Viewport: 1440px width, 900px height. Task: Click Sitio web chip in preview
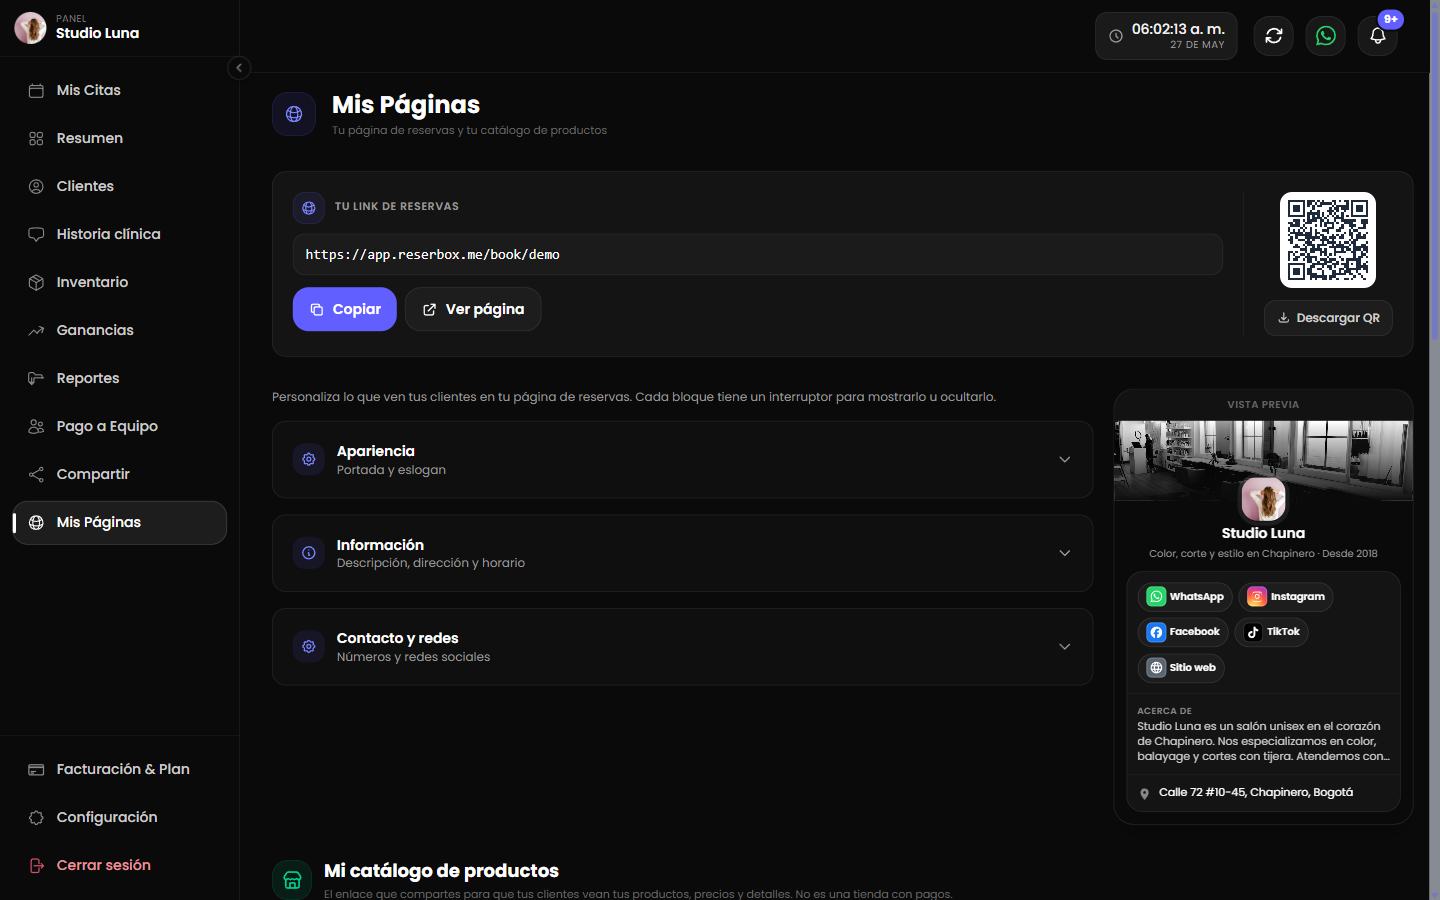click(1181, 668)
